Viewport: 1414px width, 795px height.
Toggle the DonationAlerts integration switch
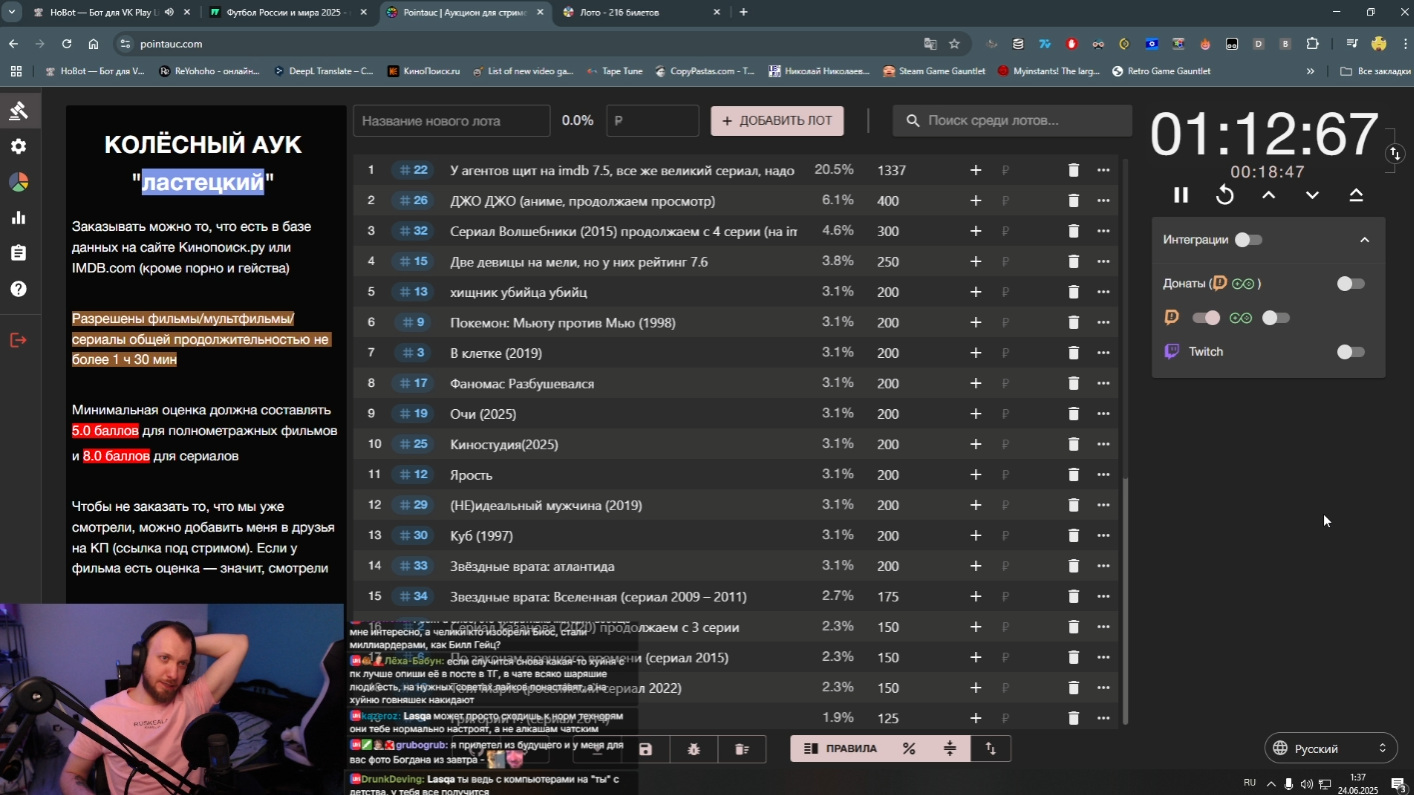pos(1206,318)
